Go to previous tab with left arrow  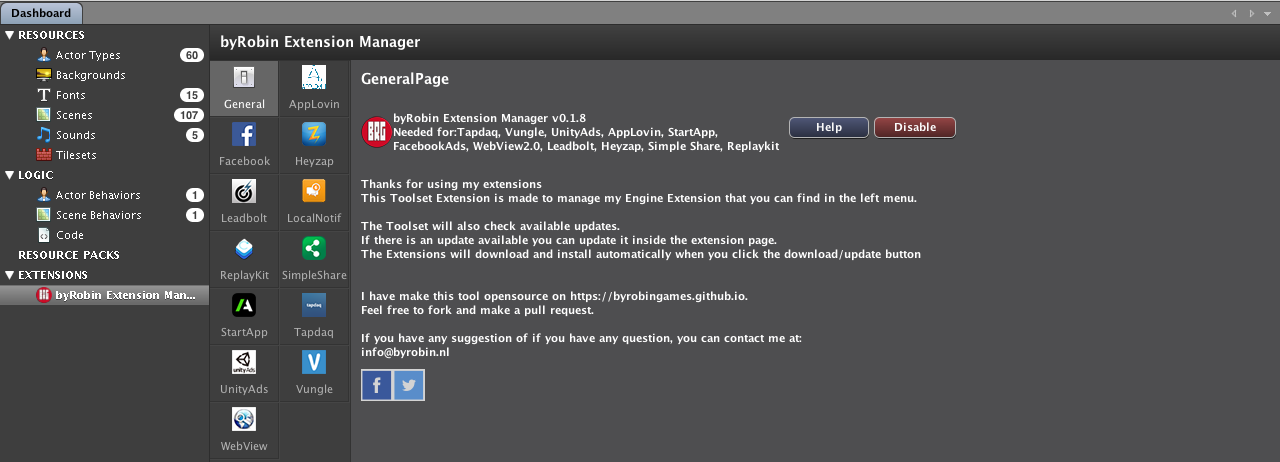pos(1235,14)
